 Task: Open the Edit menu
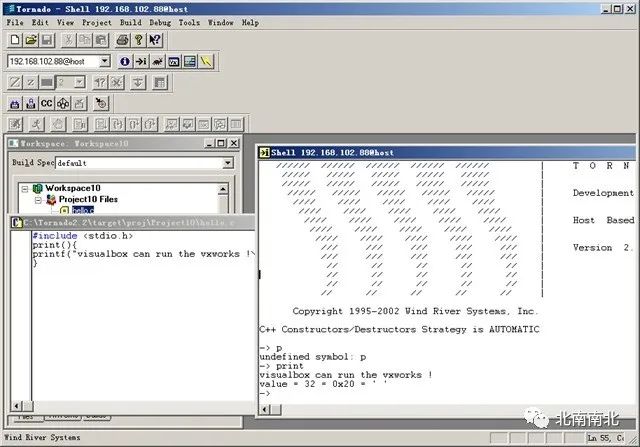(40, 22)
